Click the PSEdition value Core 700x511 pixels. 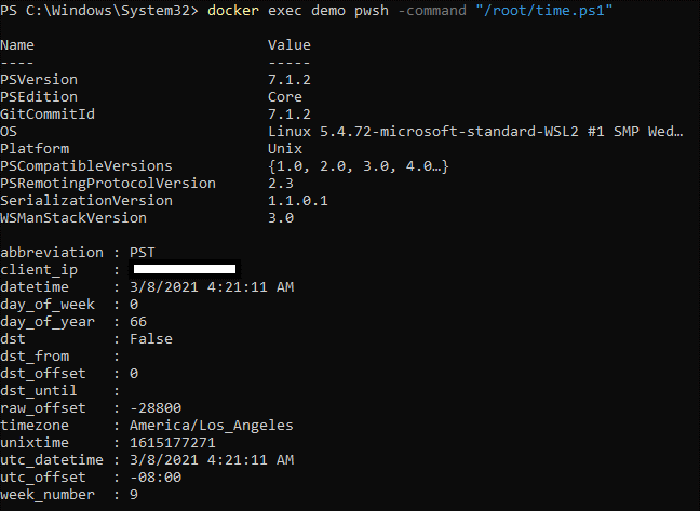click(285, 97)
